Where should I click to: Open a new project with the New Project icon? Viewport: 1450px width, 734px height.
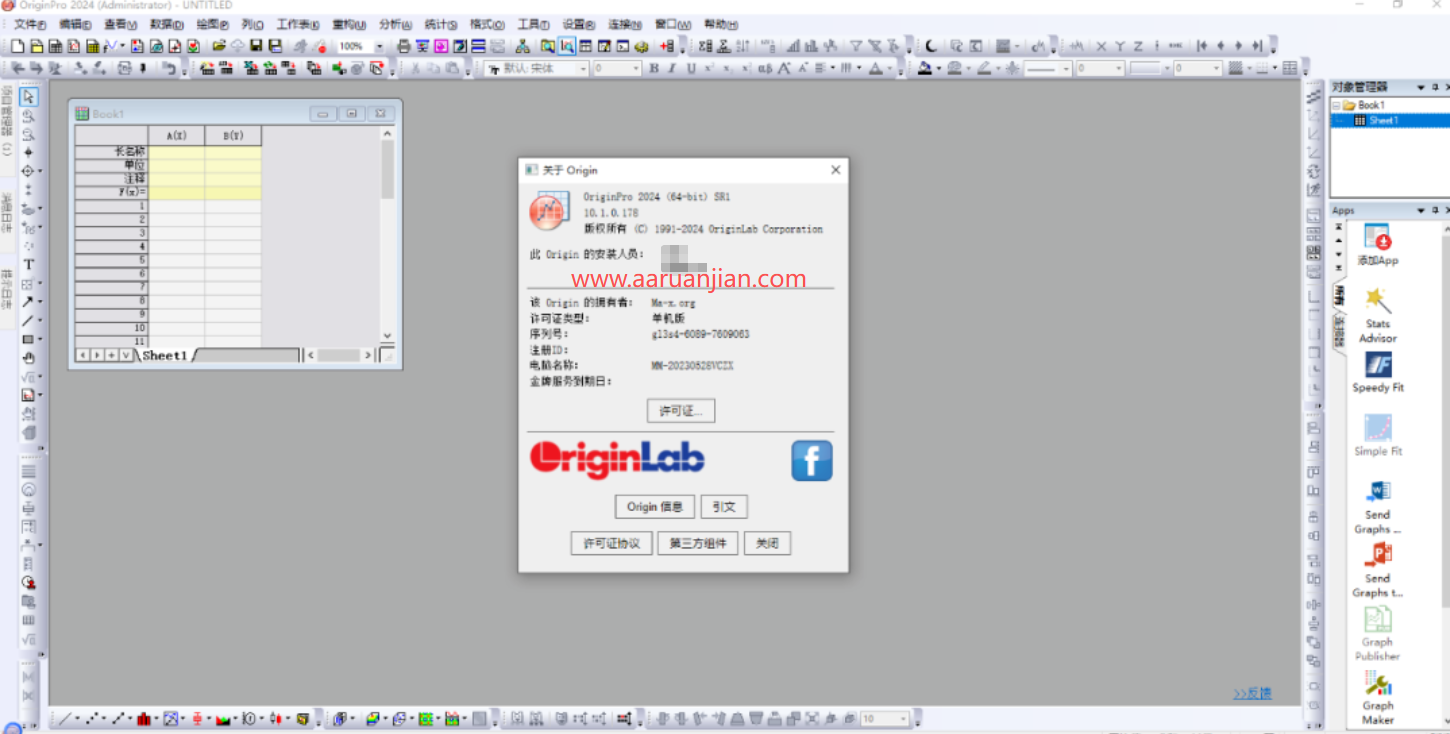click(x=16, y=45)
